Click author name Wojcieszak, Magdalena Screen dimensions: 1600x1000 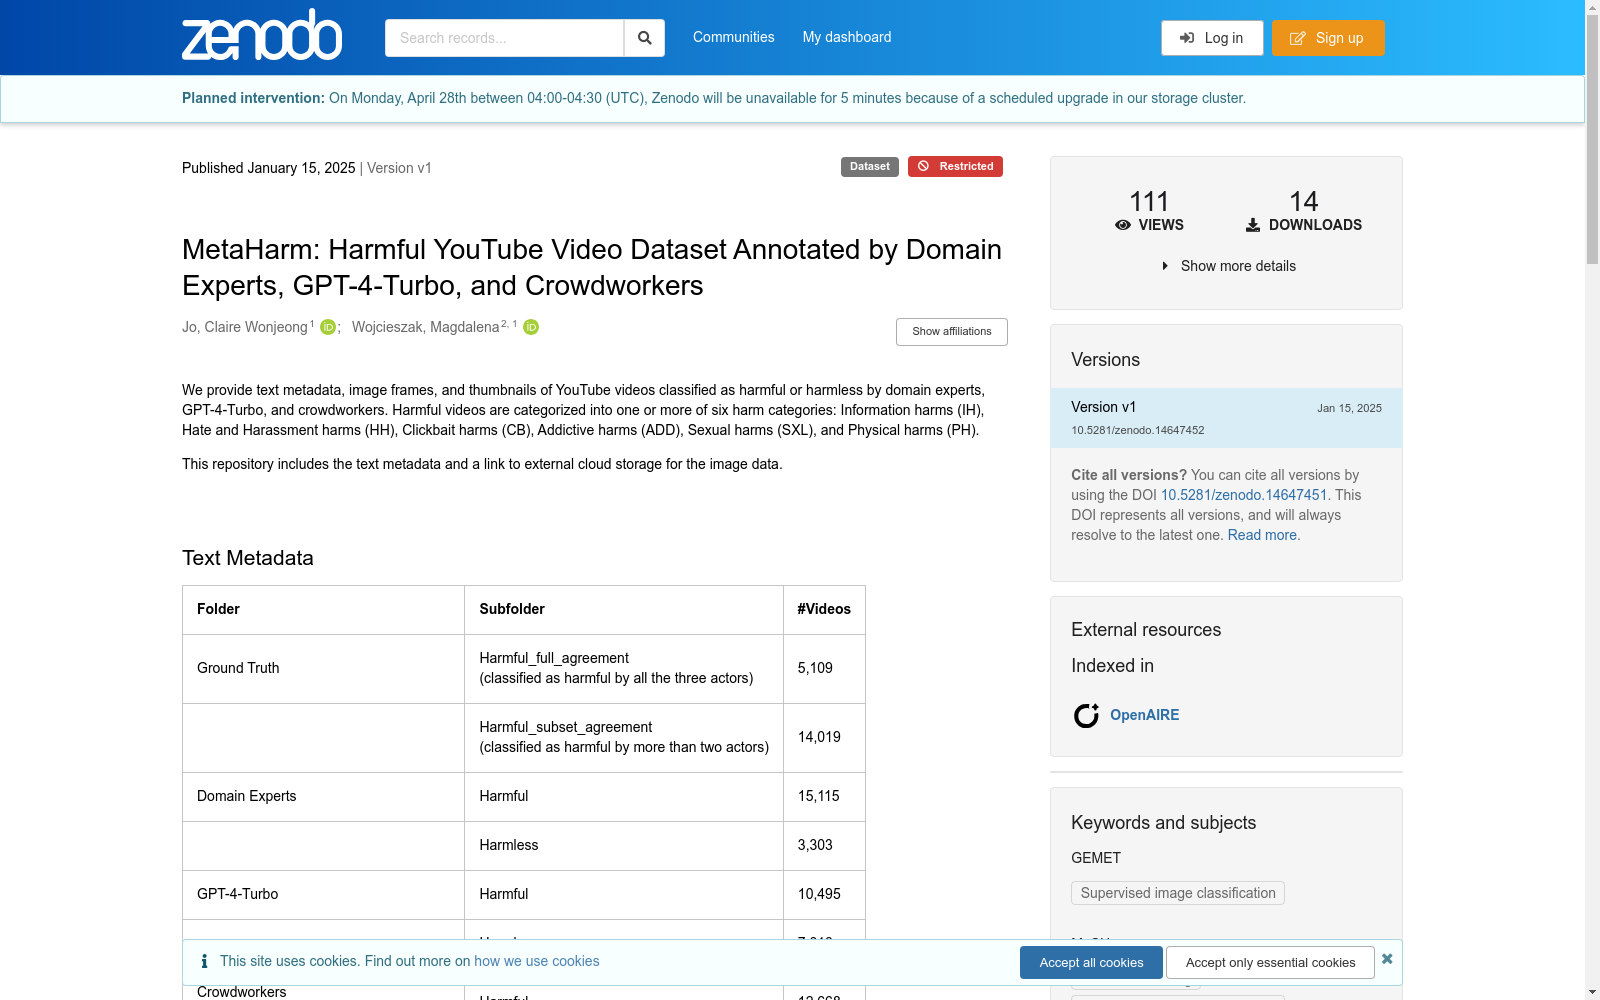click(x=425, y=327)
